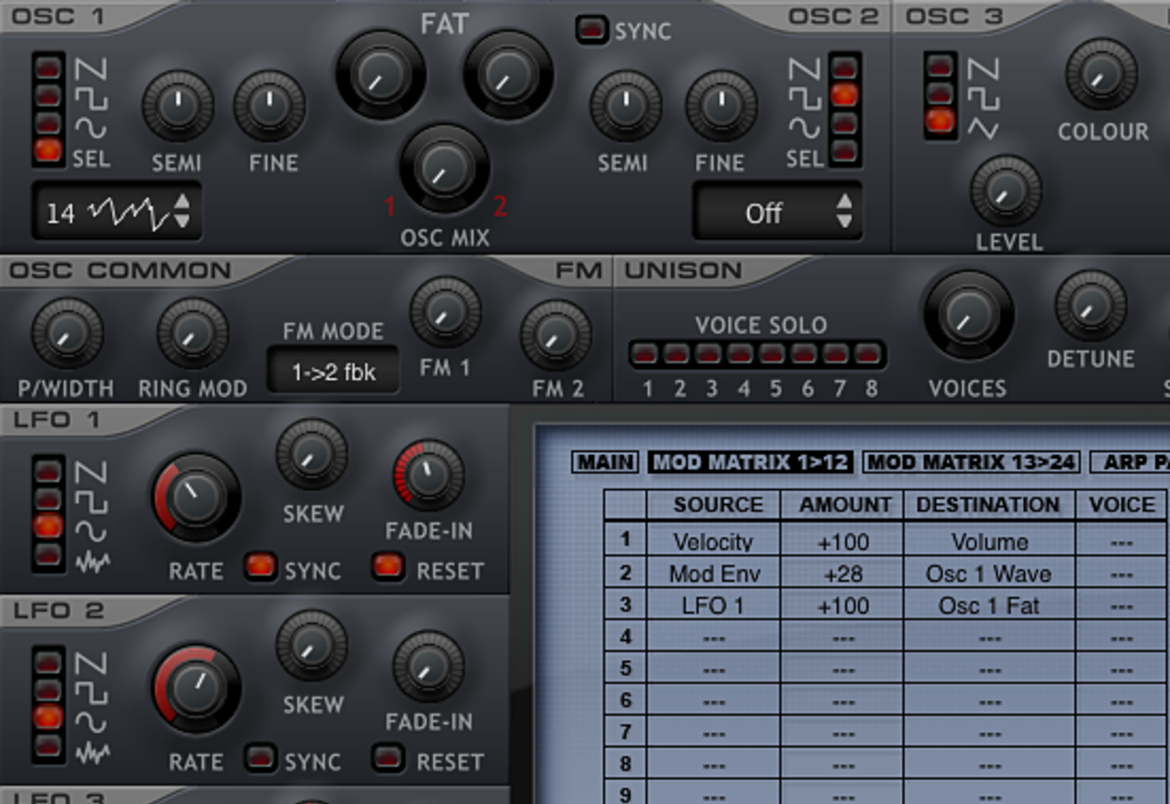Select sawtooth waveform LED on OSC 3
The width and height of the screenshot is (1170, 804).
click(940, 66)
